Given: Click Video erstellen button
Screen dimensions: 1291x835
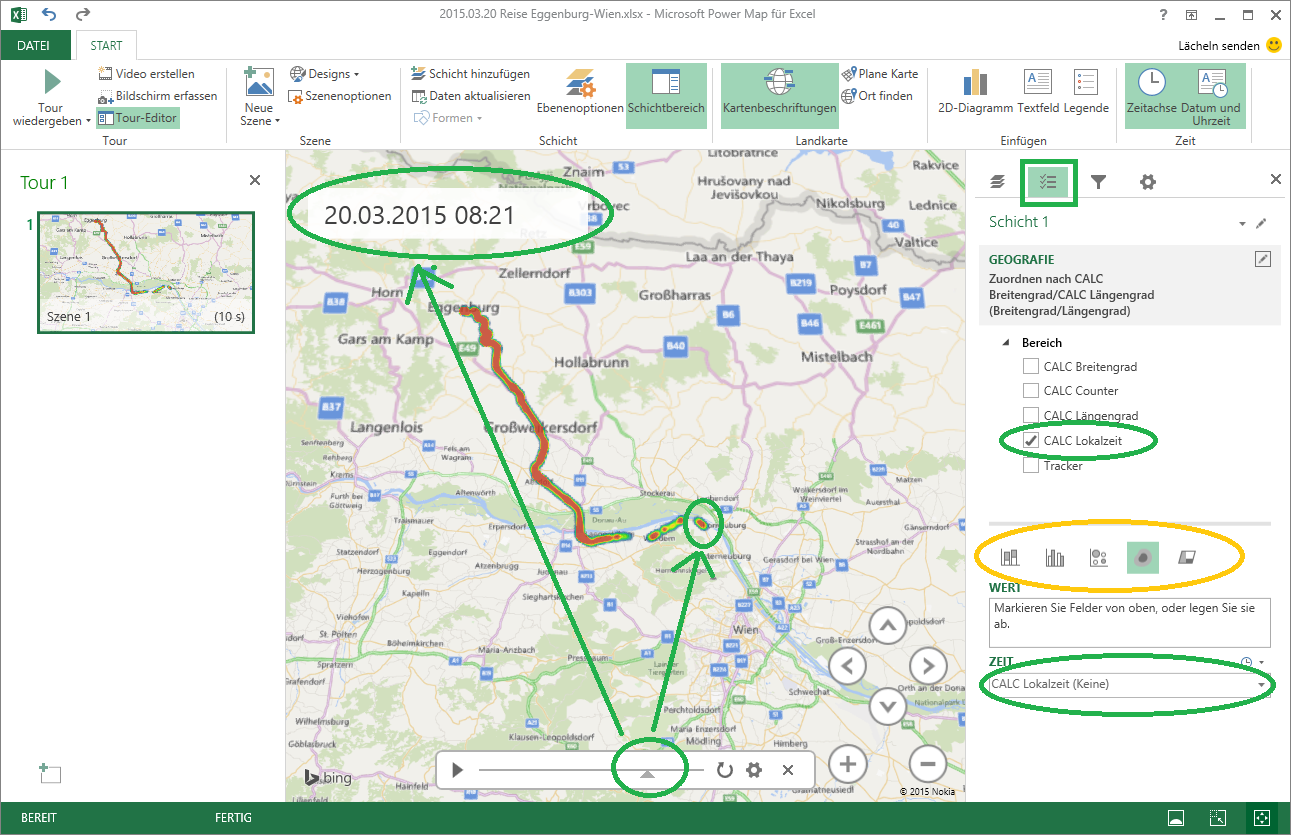Looking at the screenshot, I should [x=147, y=74].
